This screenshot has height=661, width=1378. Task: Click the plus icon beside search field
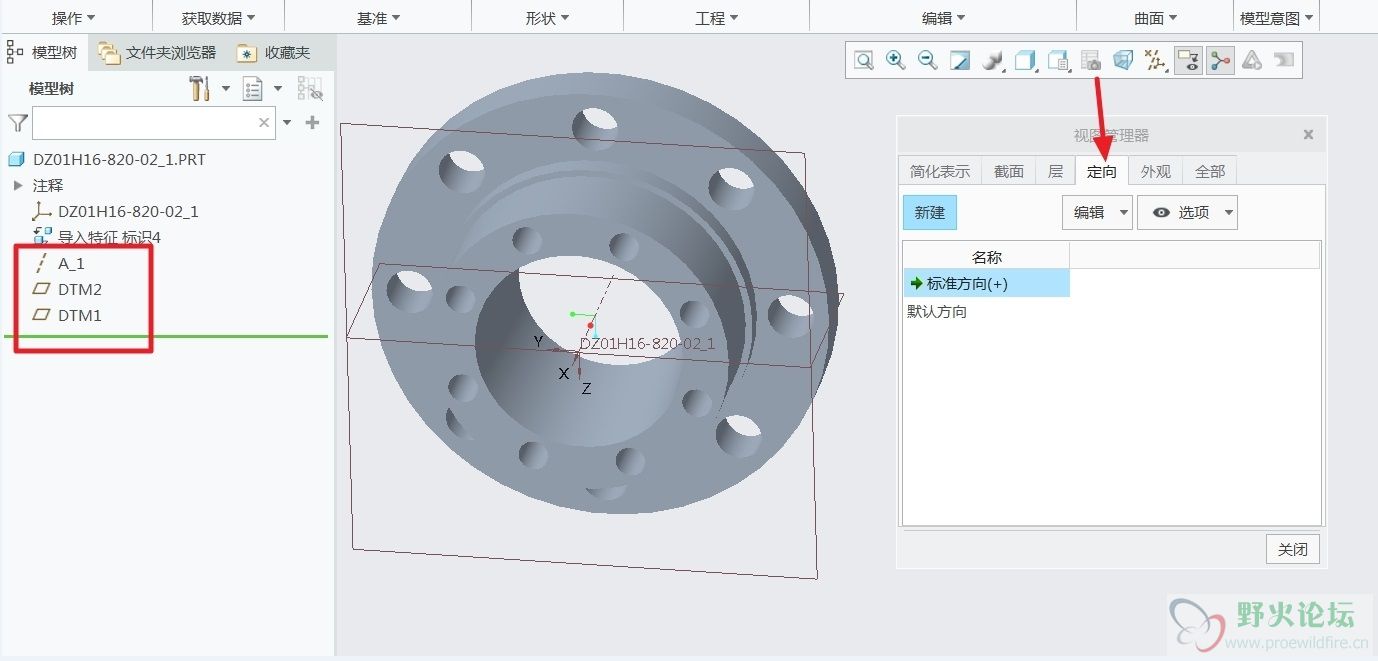pyautogui.click(x=312, y=122)
